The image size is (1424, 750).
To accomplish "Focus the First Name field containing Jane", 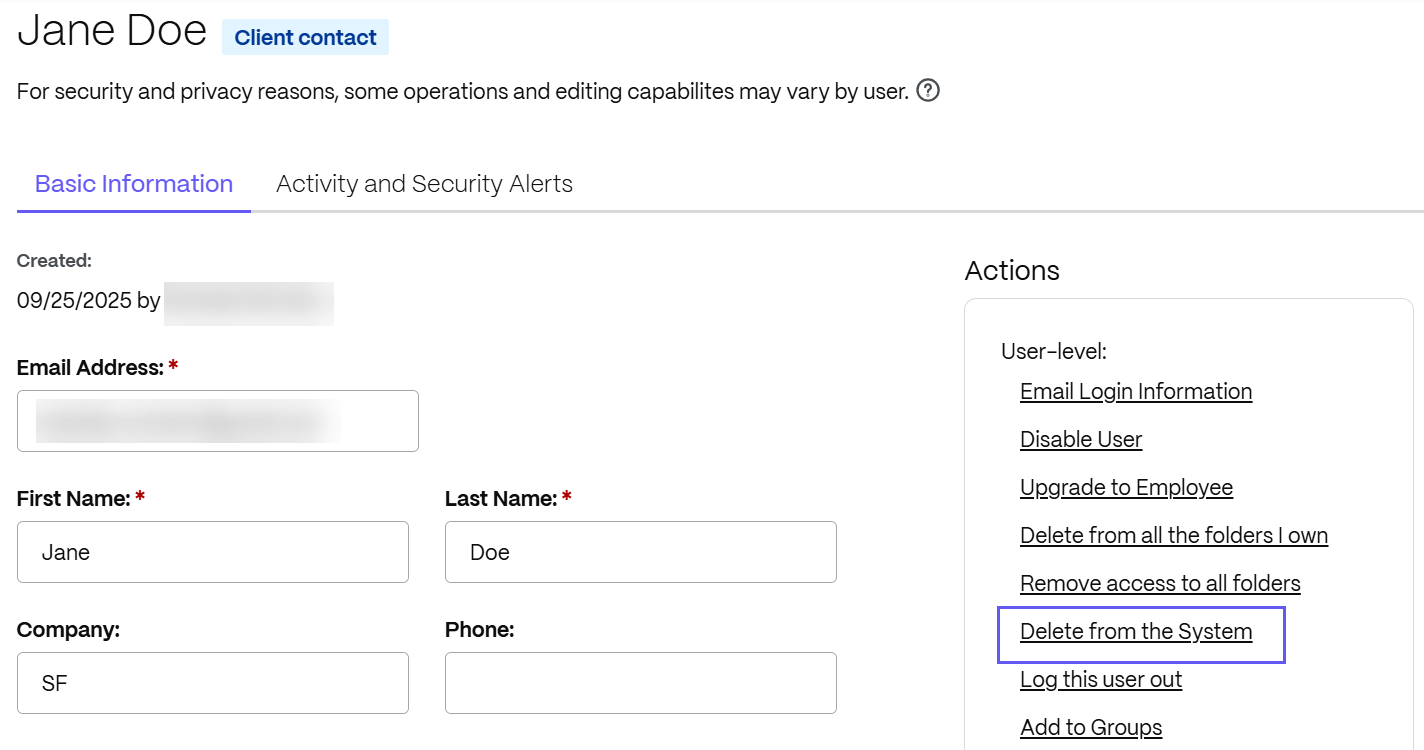I will coord(212,552).
